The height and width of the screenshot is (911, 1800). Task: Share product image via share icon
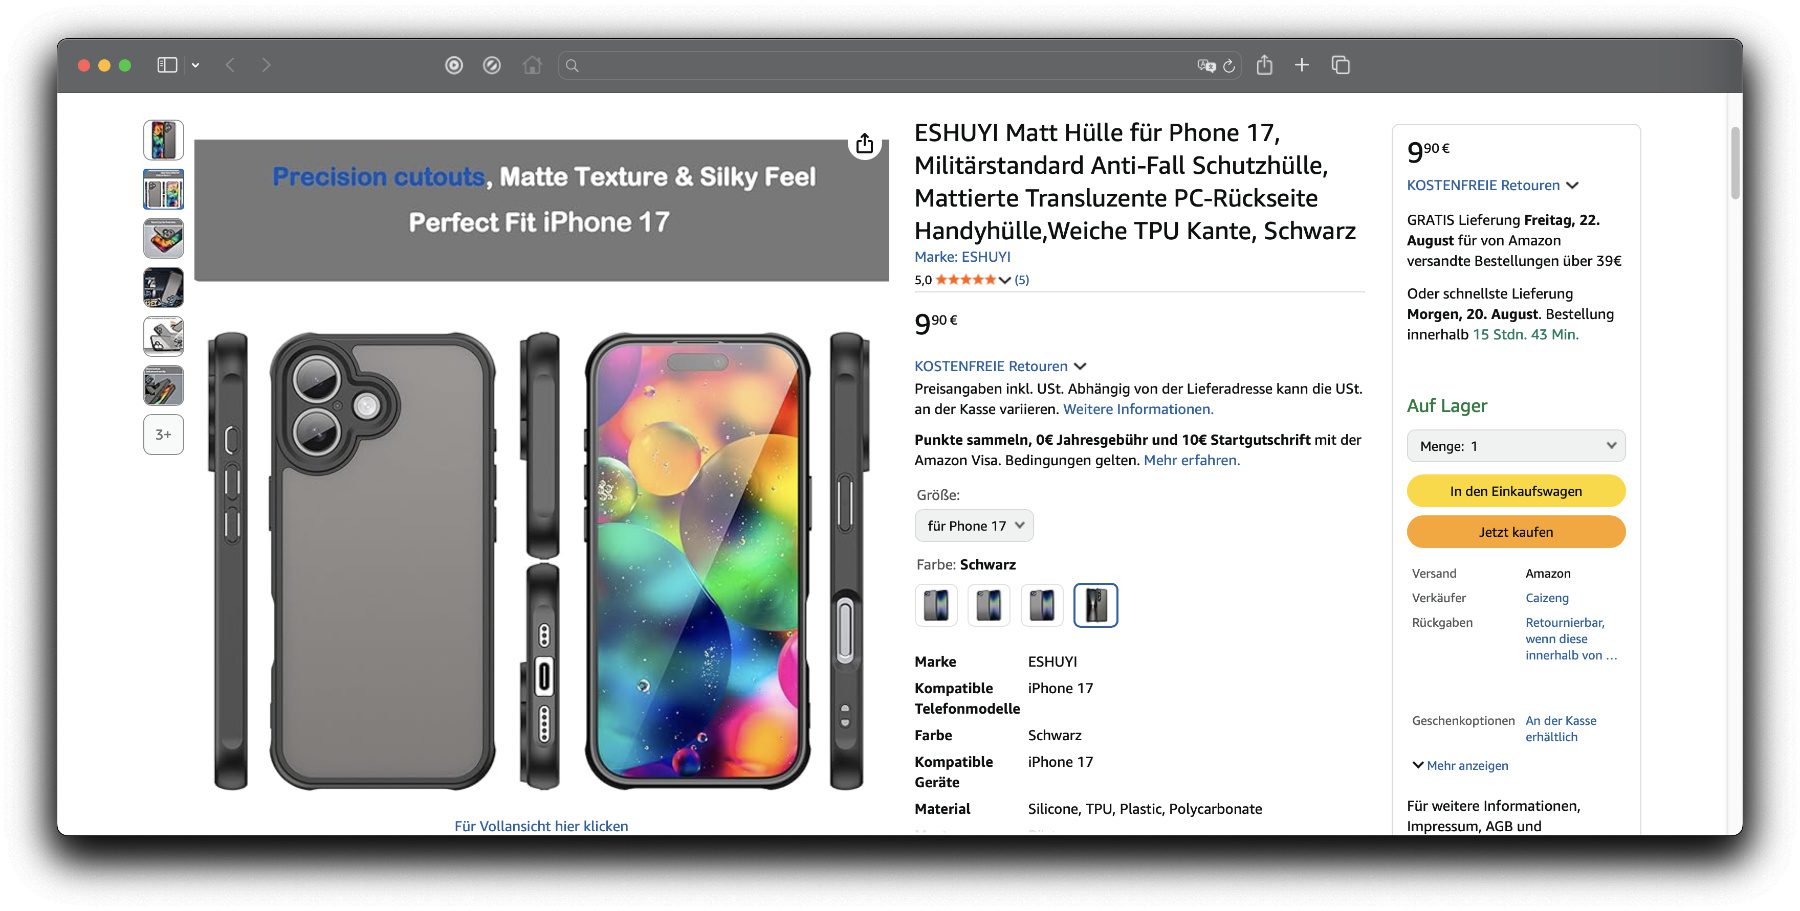pos(865,144)
